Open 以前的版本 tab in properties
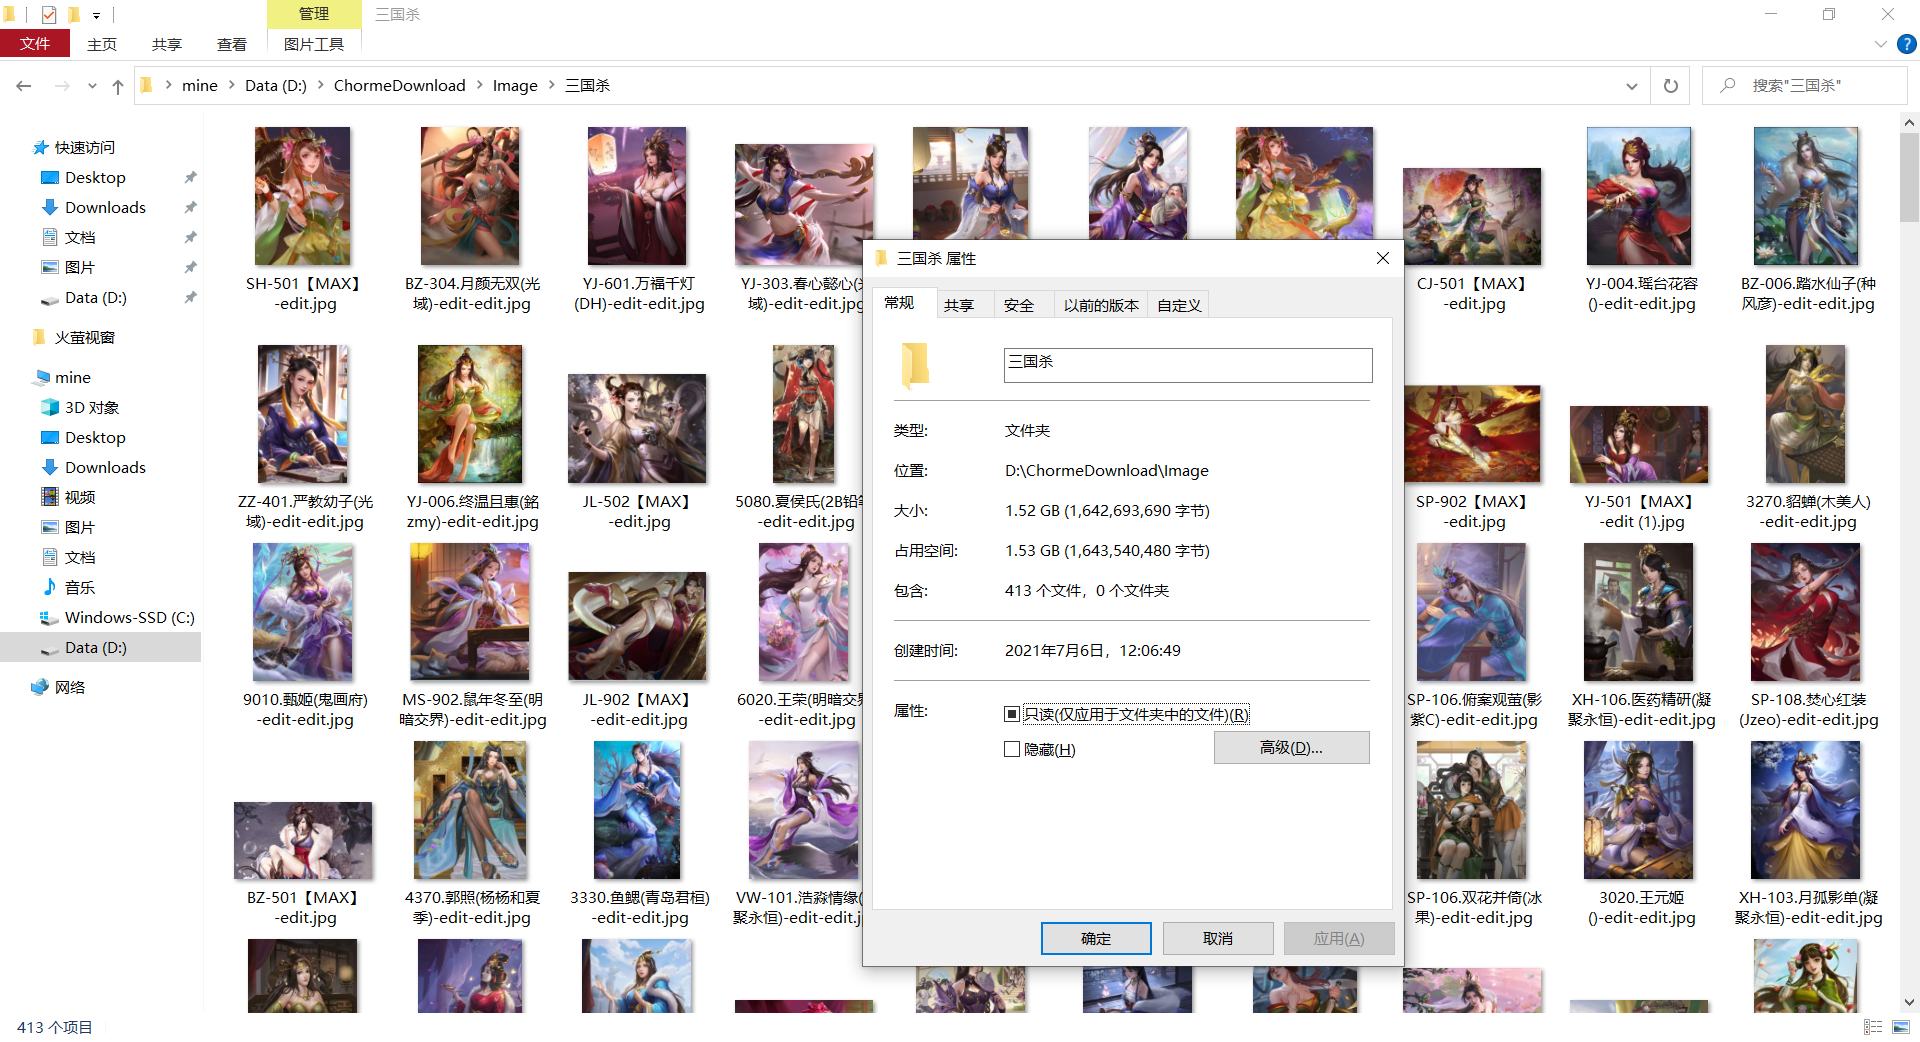Image resolution: width=1920 pixels, height=1042 pixels. click(x=1101, y=305)
